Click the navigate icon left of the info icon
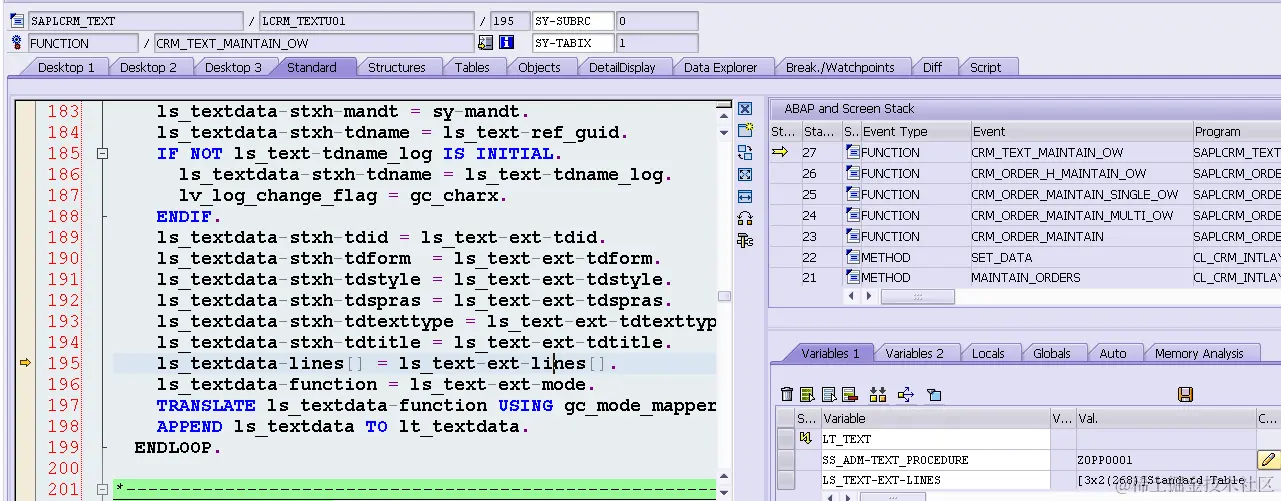Screen dimensions: 1281x501 point(486,43)
